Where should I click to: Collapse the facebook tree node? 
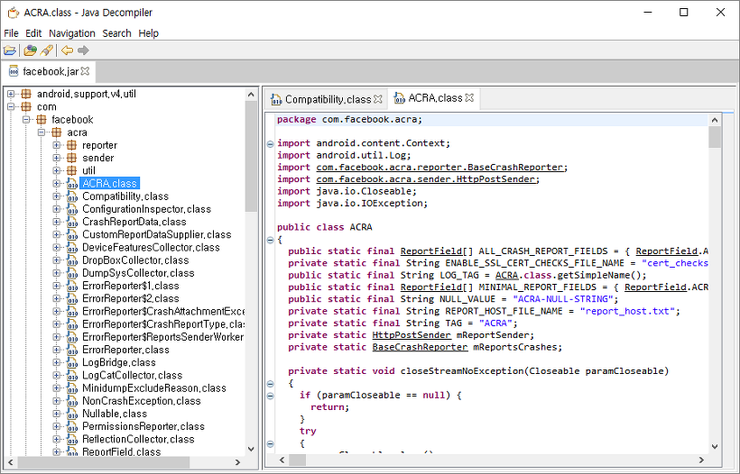(x=26, y=119)
